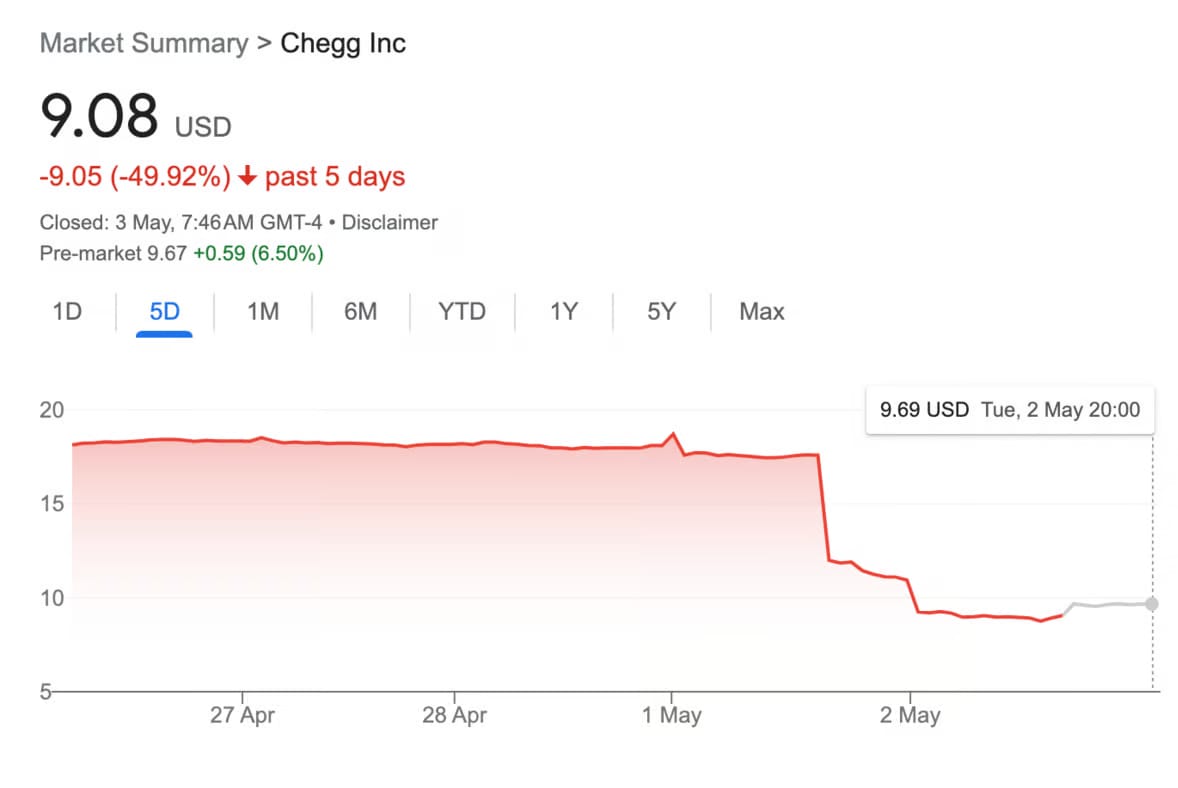Click the 28 Apr axis date label
Viewport: 1178px width, 788px height.
coord(455,714)
